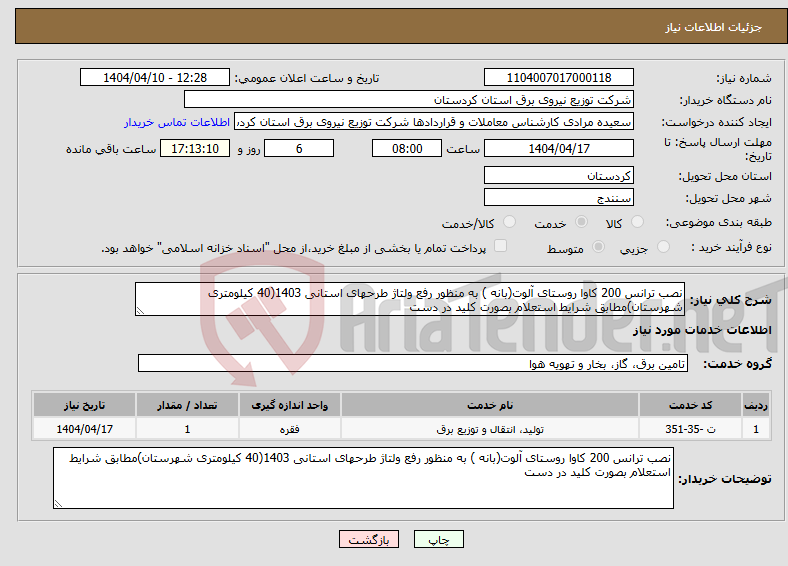Click the تاریخ و ساعت اعلان عمومی label
The image size is (788, 566).
pyautogui.click(x=307, y=78)
